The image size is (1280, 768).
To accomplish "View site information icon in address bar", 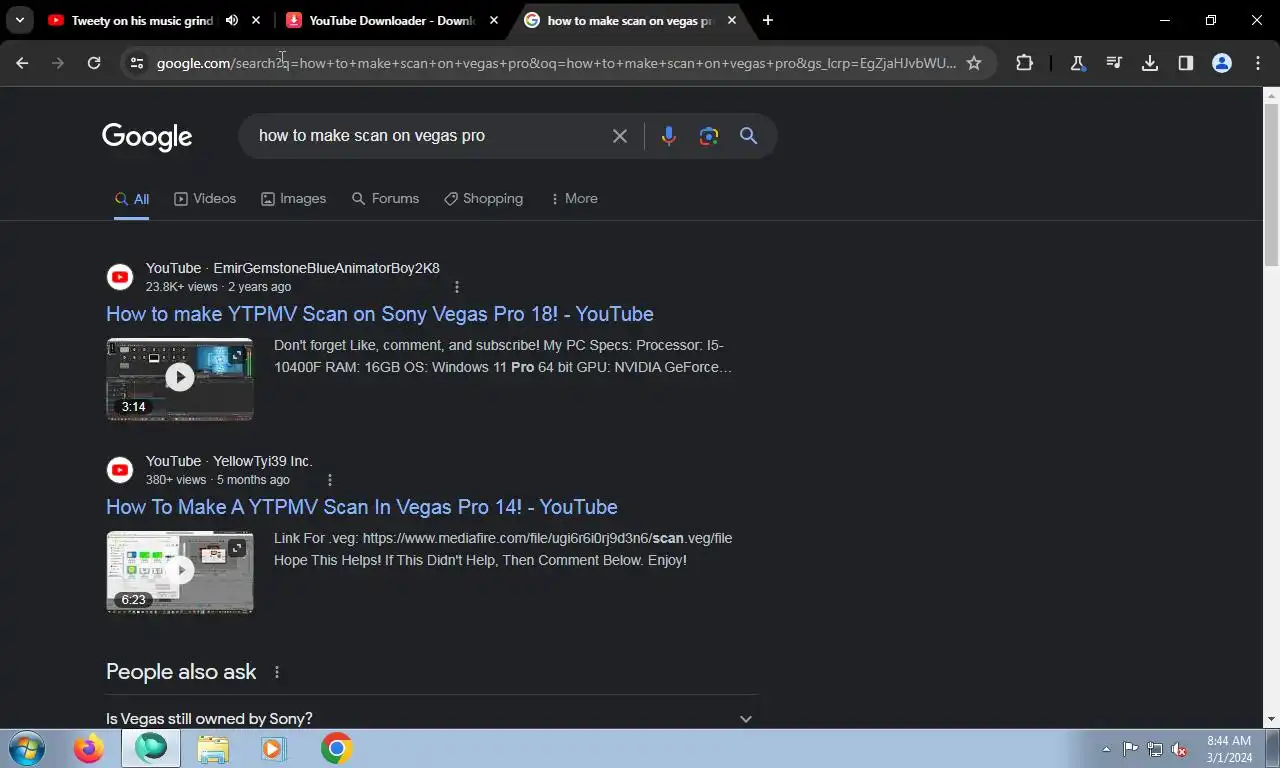I will [x=137, y=63].
